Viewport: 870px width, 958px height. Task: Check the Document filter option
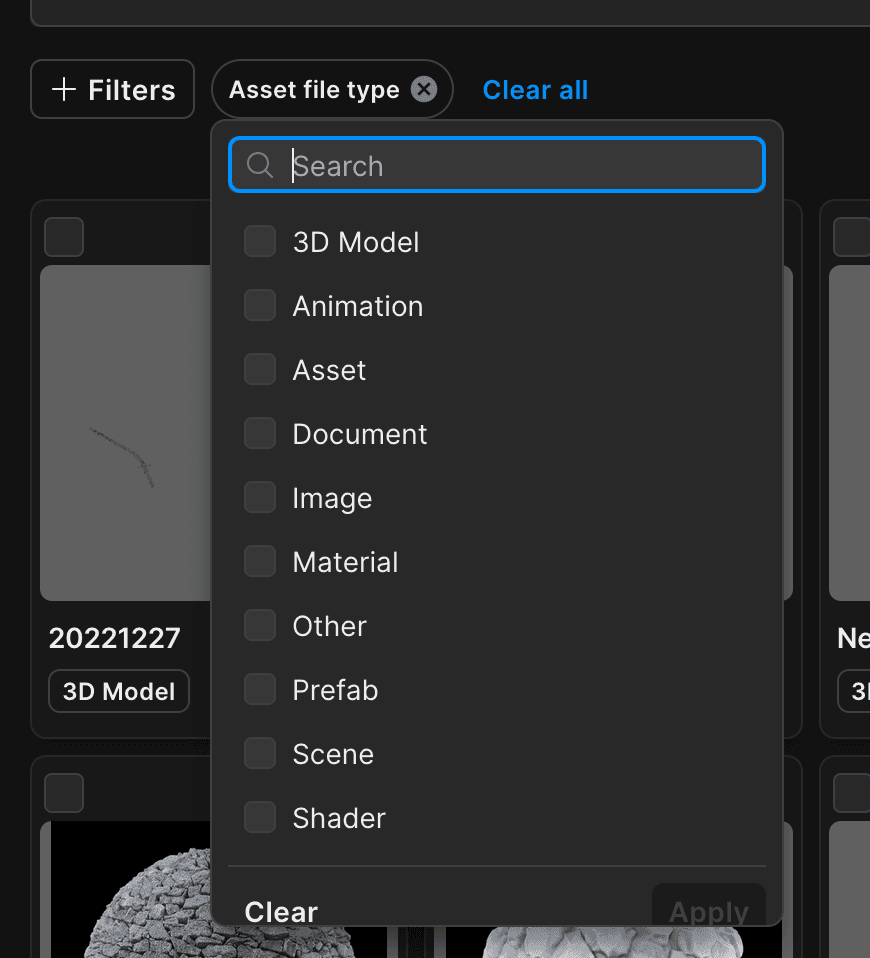(x=259, y=433)
